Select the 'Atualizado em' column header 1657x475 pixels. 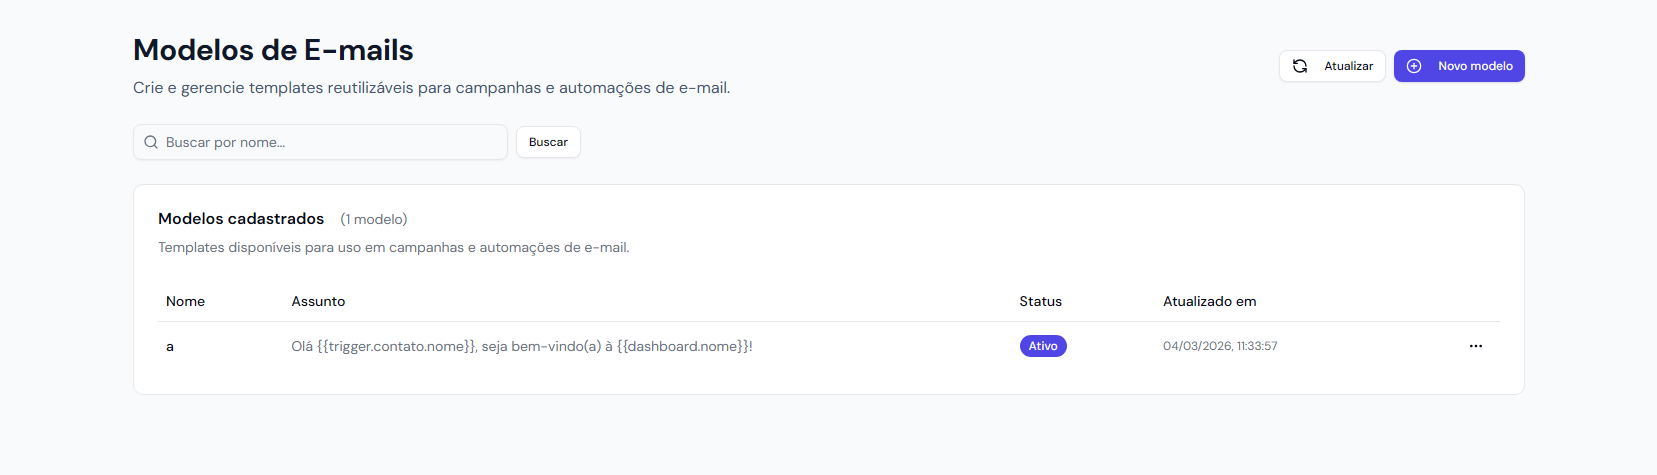click(x=1209, y=301)
